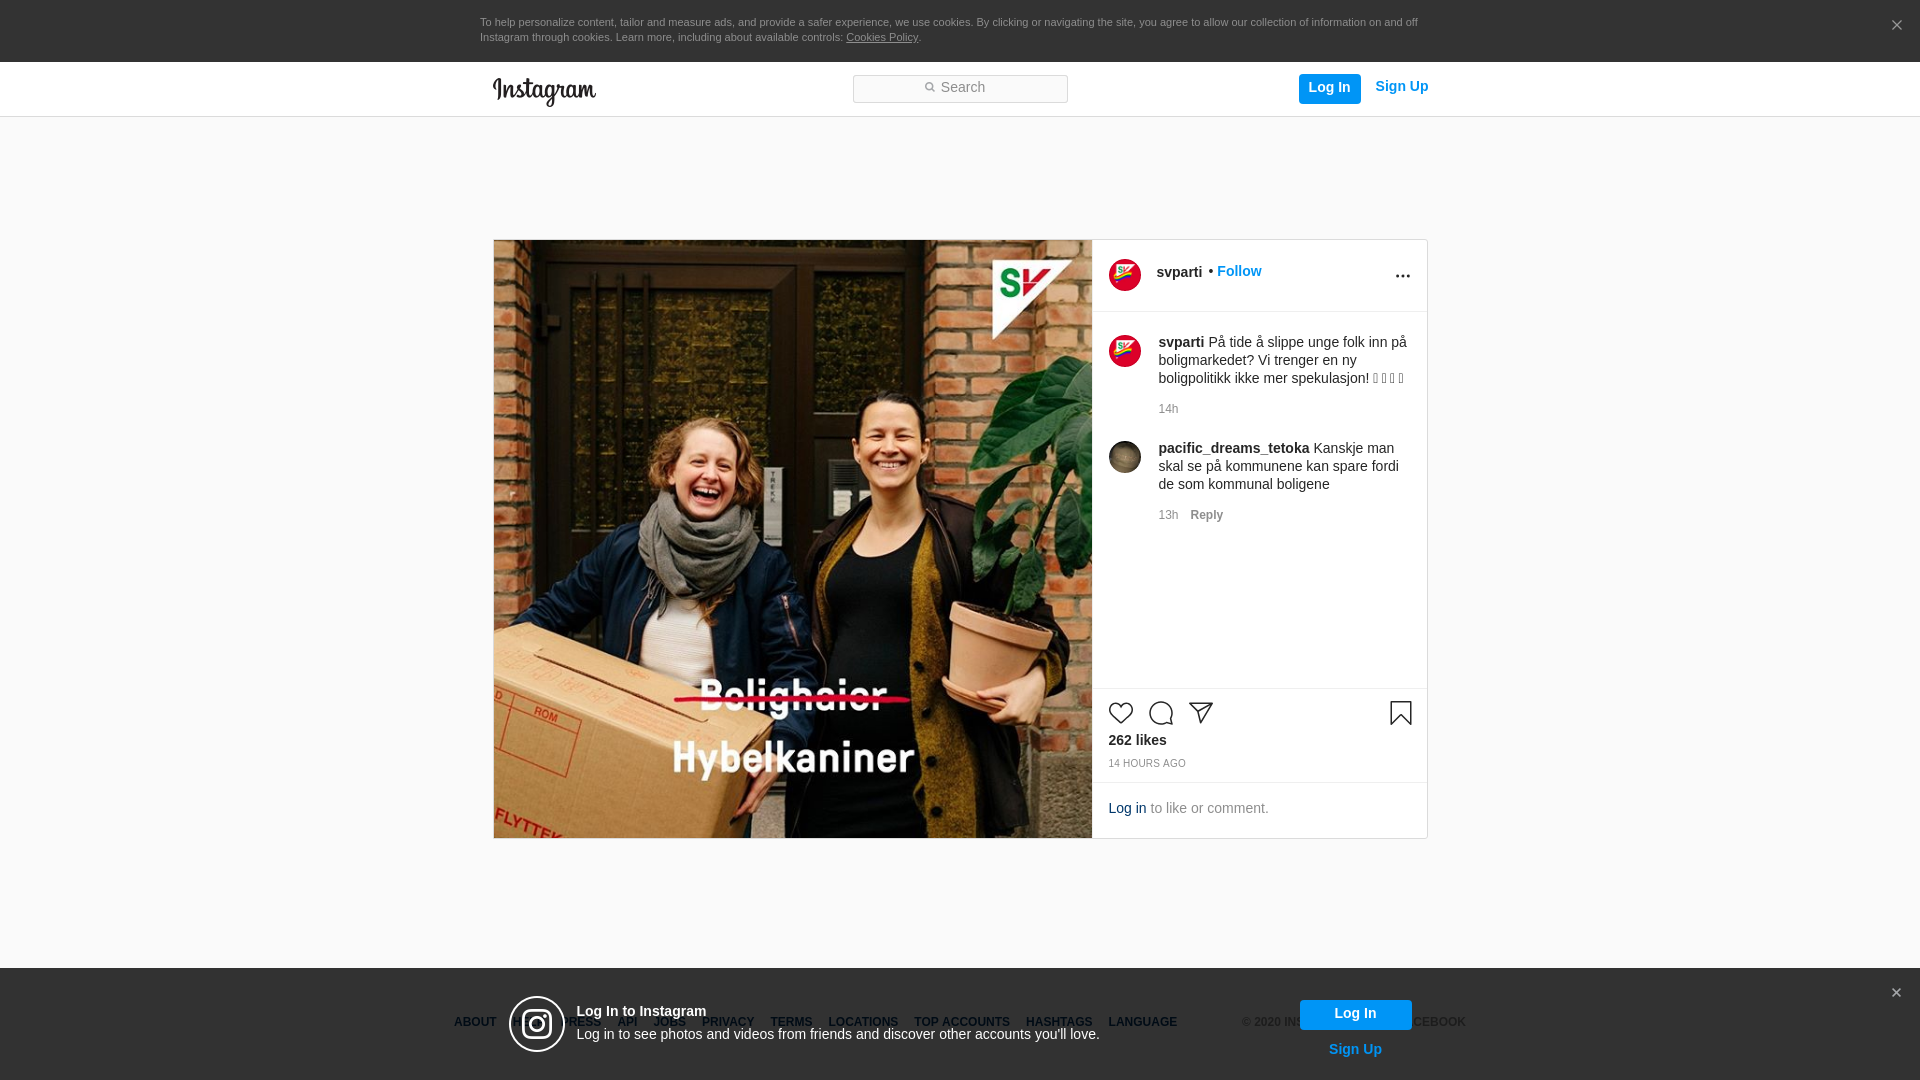Open svparti profile picture in post header

click(x=1125, y=275)
